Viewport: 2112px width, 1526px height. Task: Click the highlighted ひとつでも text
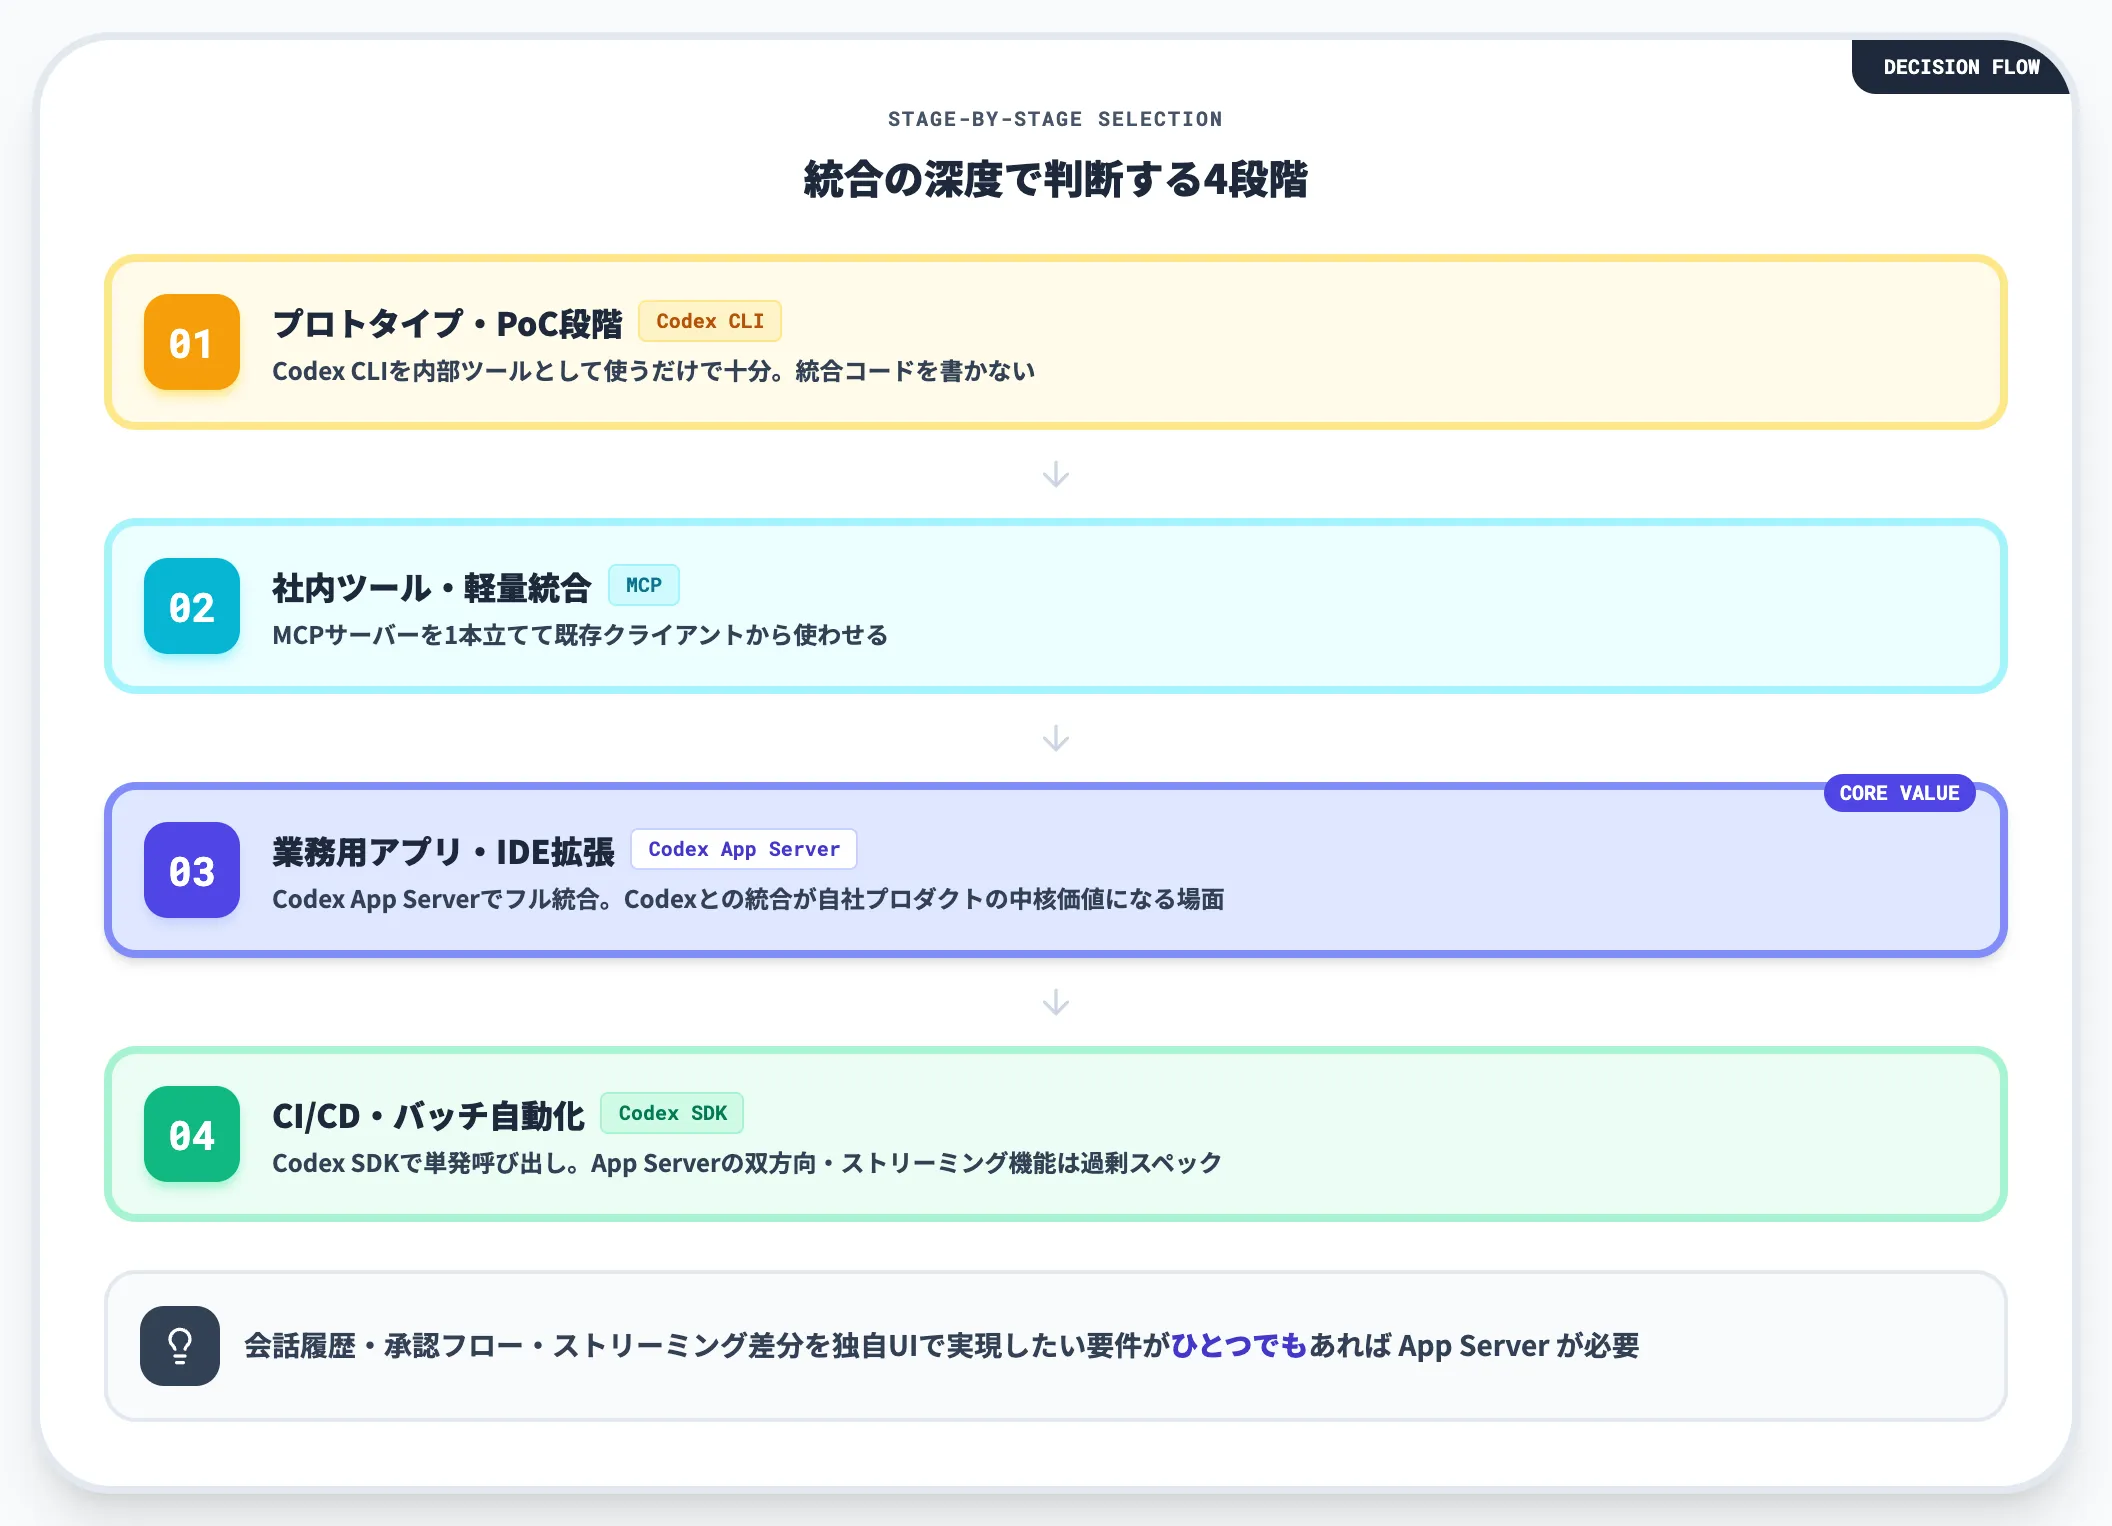(x=1239, y=1346)
